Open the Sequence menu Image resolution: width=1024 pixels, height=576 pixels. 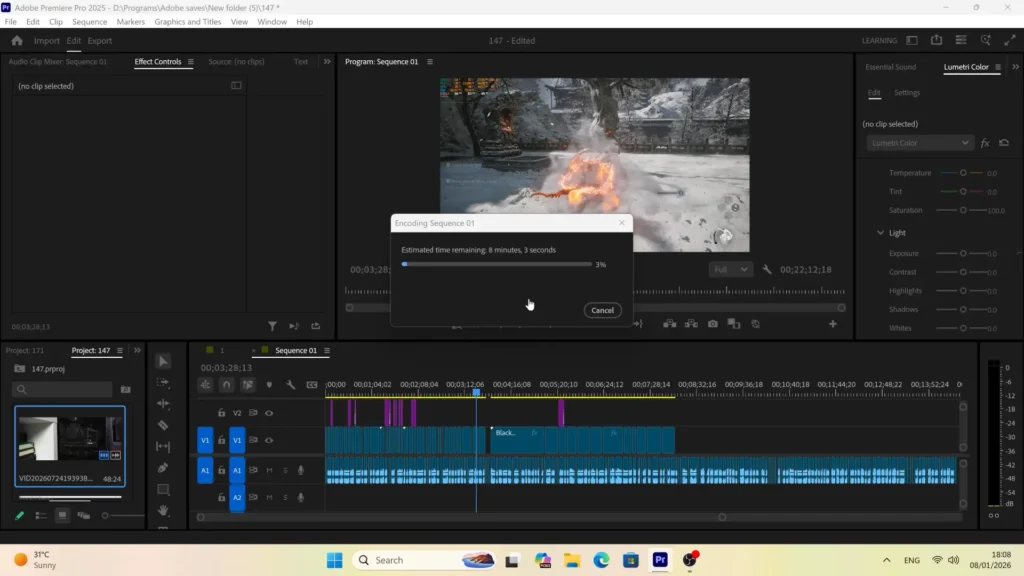point(89,22)
